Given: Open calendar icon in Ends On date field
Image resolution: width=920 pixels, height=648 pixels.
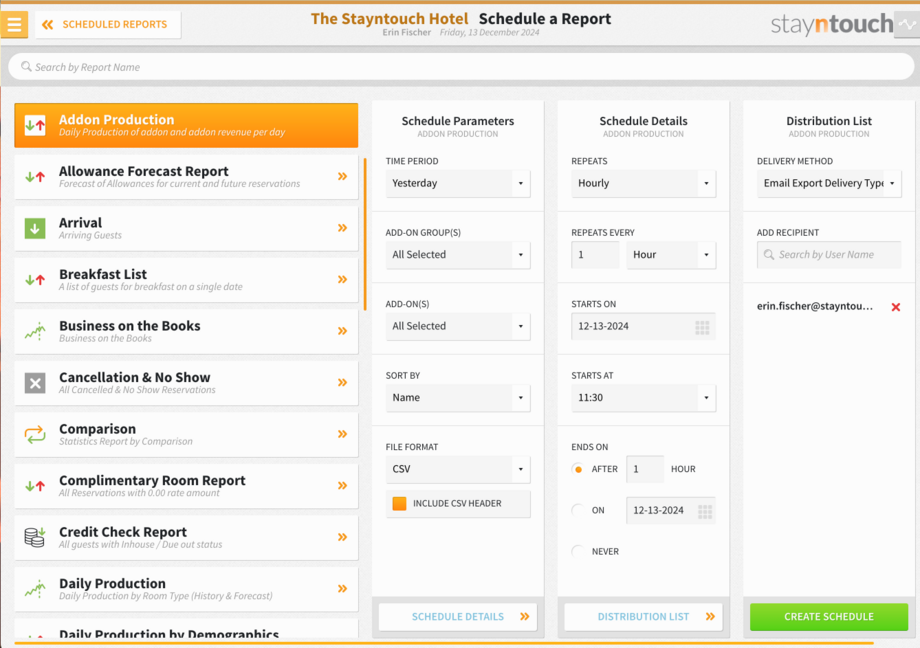Looking at the screenshot, I should coord(705,512).
